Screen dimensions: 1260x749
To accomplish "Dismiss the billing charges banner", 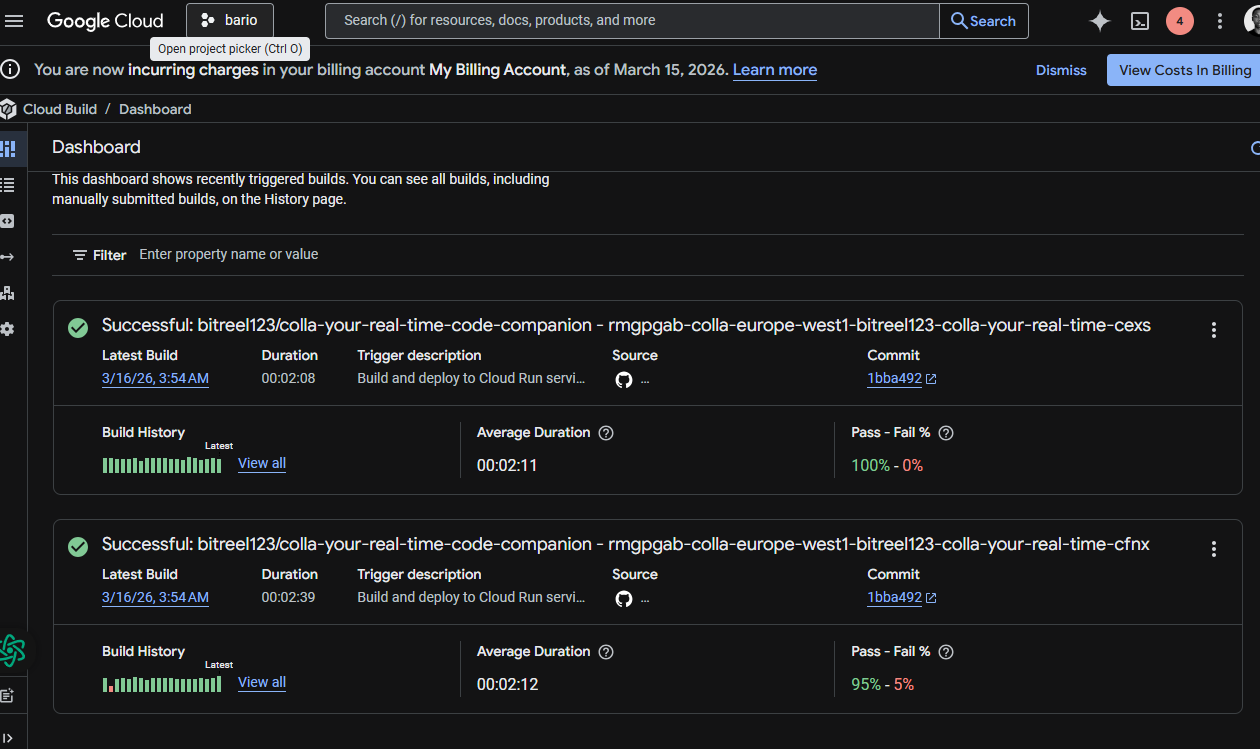I will pyautogui.click(x=1061, y=70).
